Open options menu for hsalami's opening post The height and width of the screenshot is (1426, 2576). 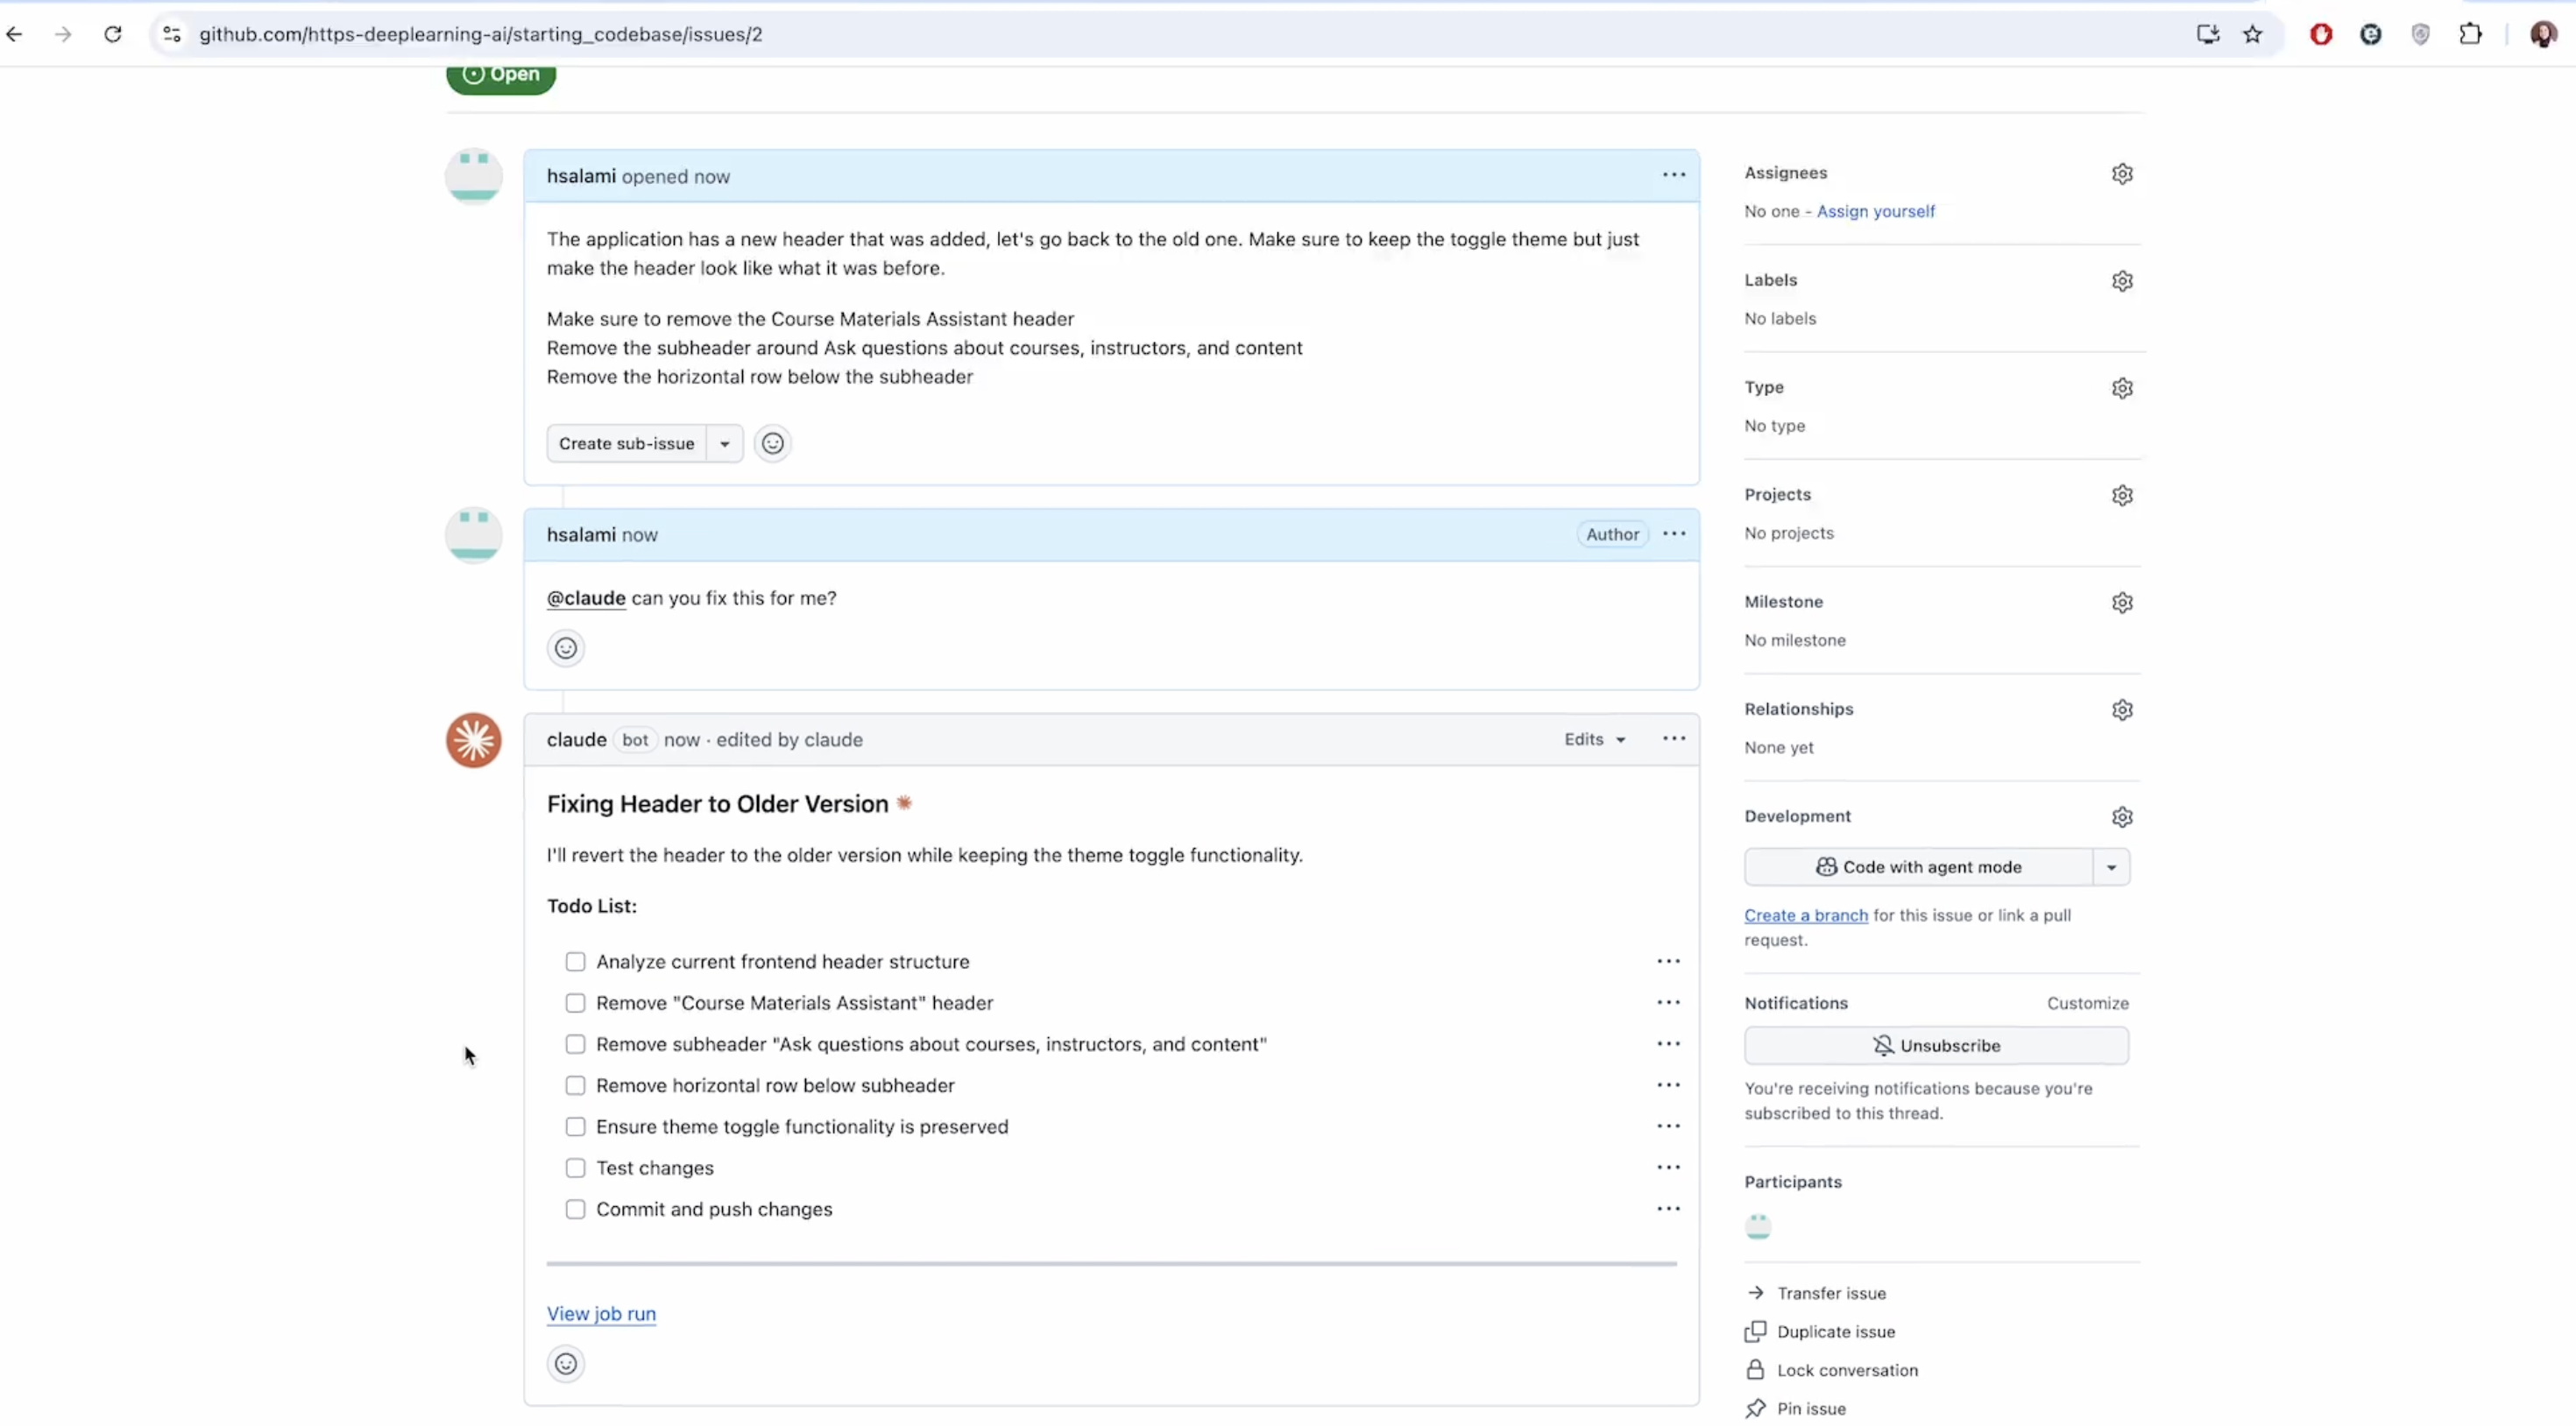(x=1674, y=175)
